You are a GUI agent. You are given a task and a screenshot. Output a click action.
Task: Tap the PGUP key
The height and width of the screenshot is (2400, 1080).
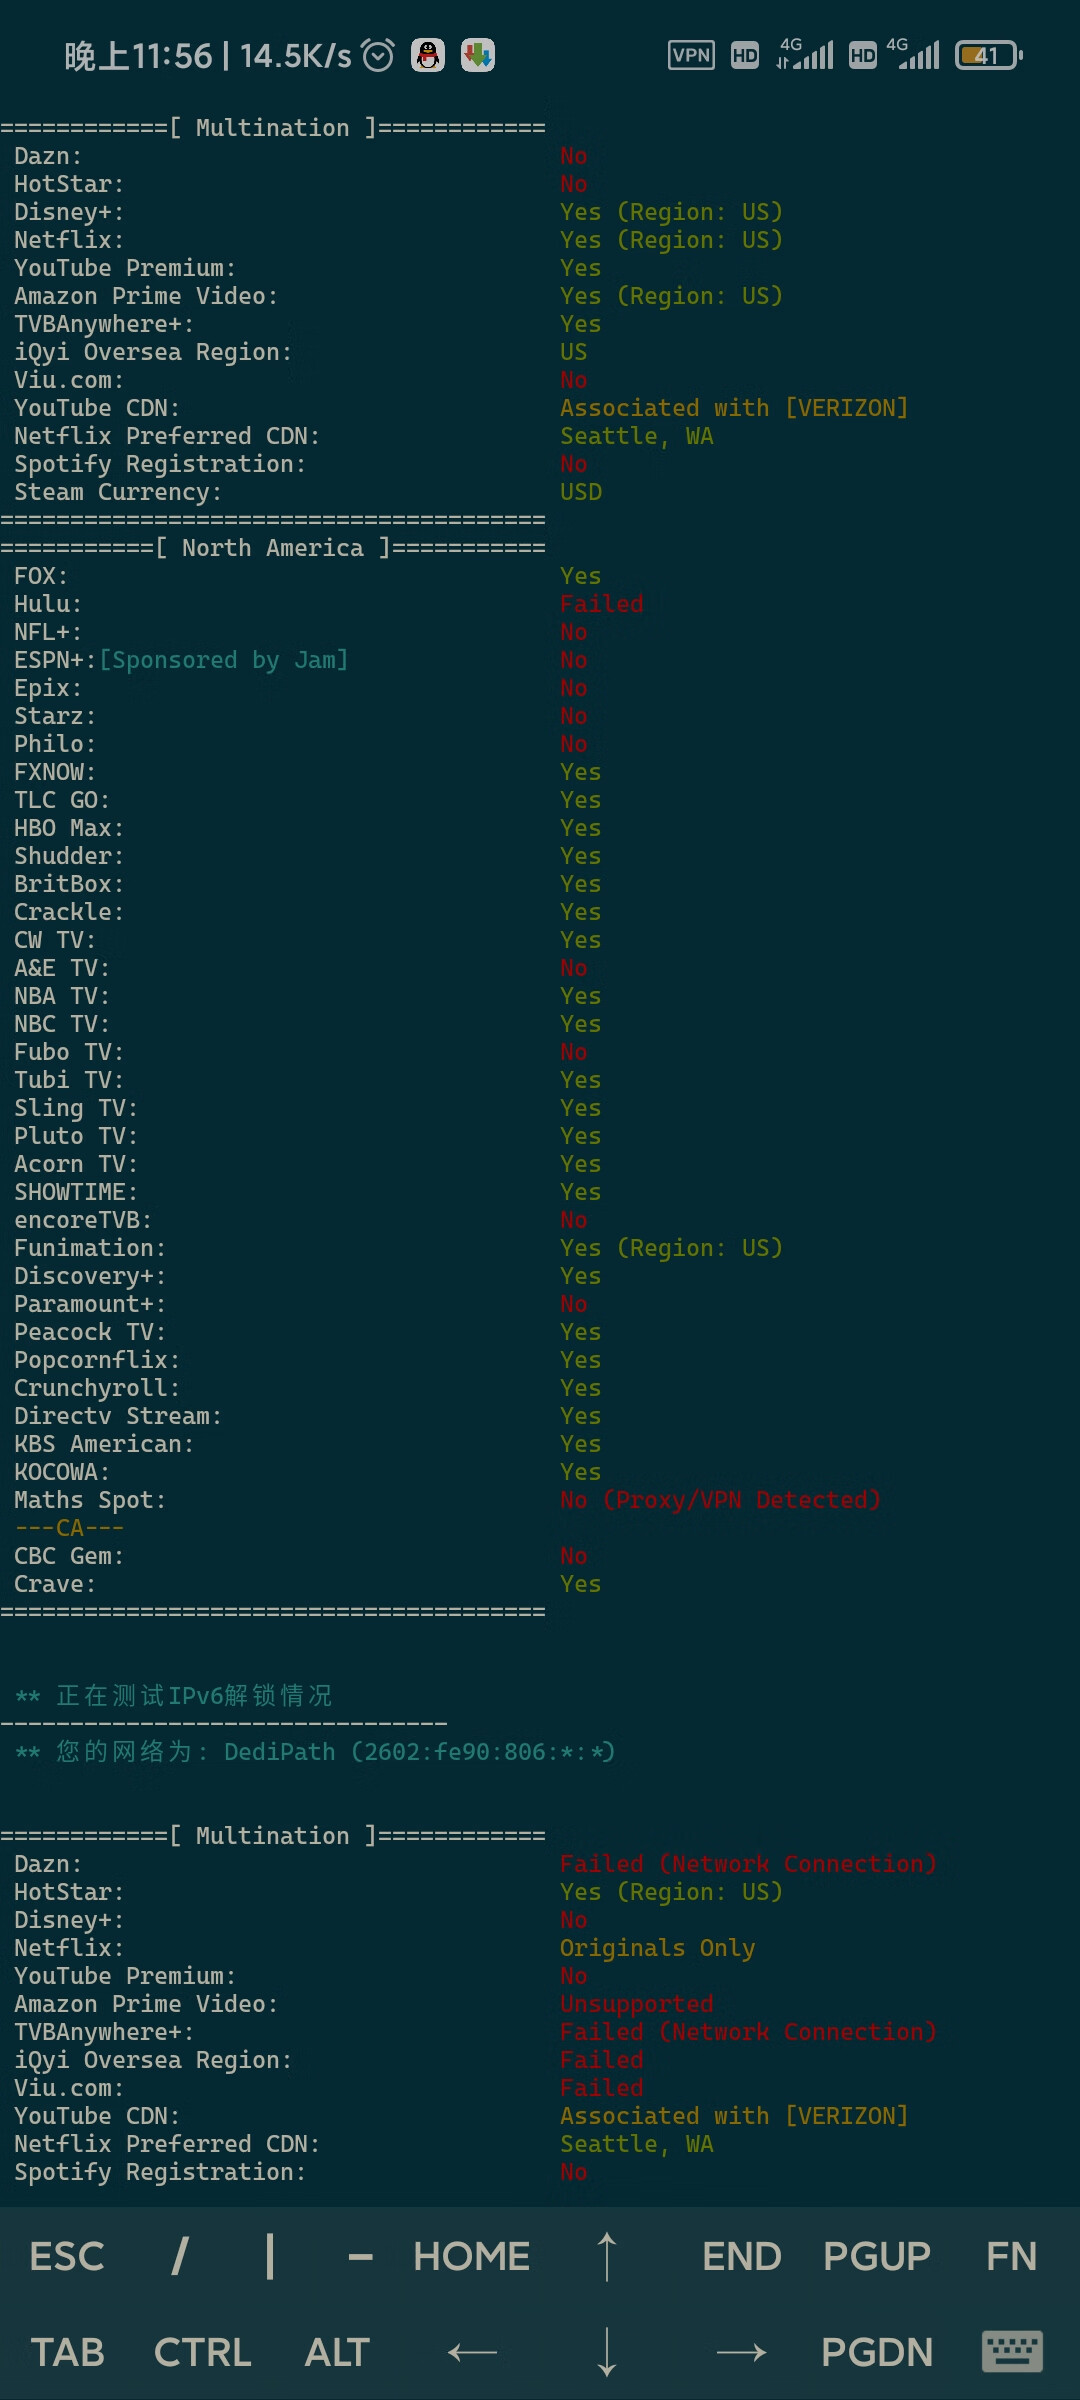(x=877, y=2257)
